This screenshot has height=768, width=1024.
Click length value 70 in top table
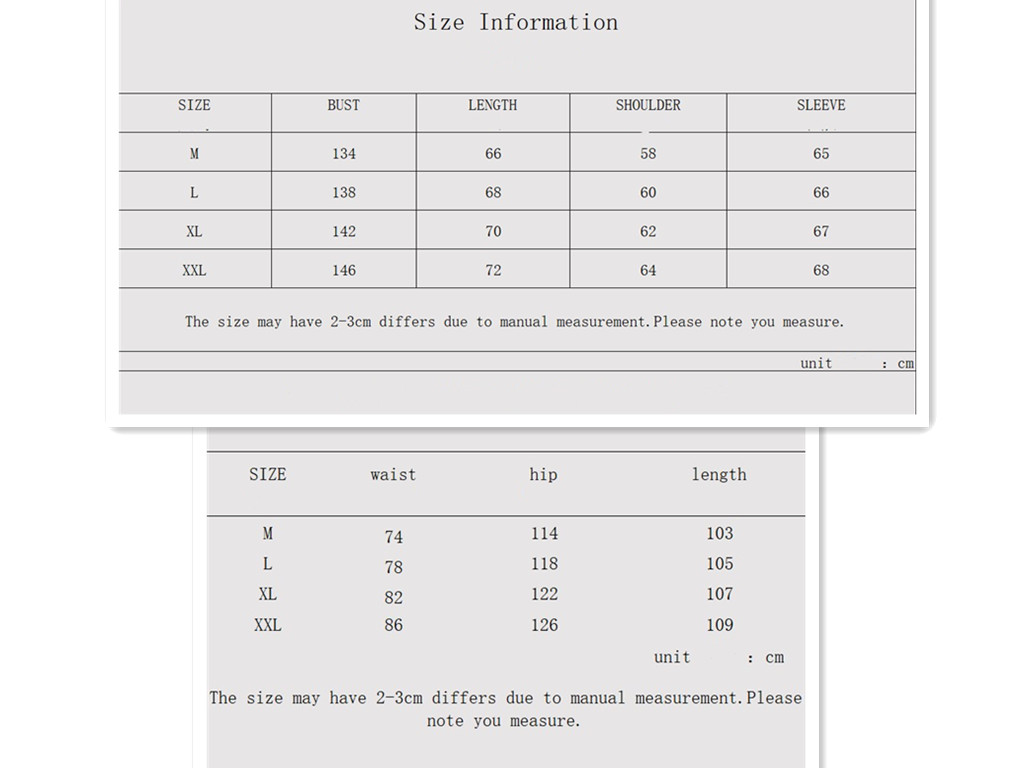493,232
